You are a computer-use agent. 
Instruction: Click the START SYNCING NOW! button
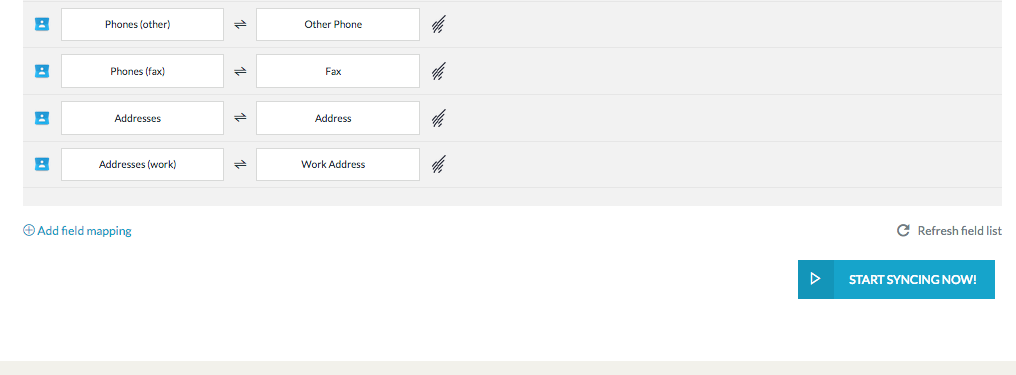click(x=896, y=279)
